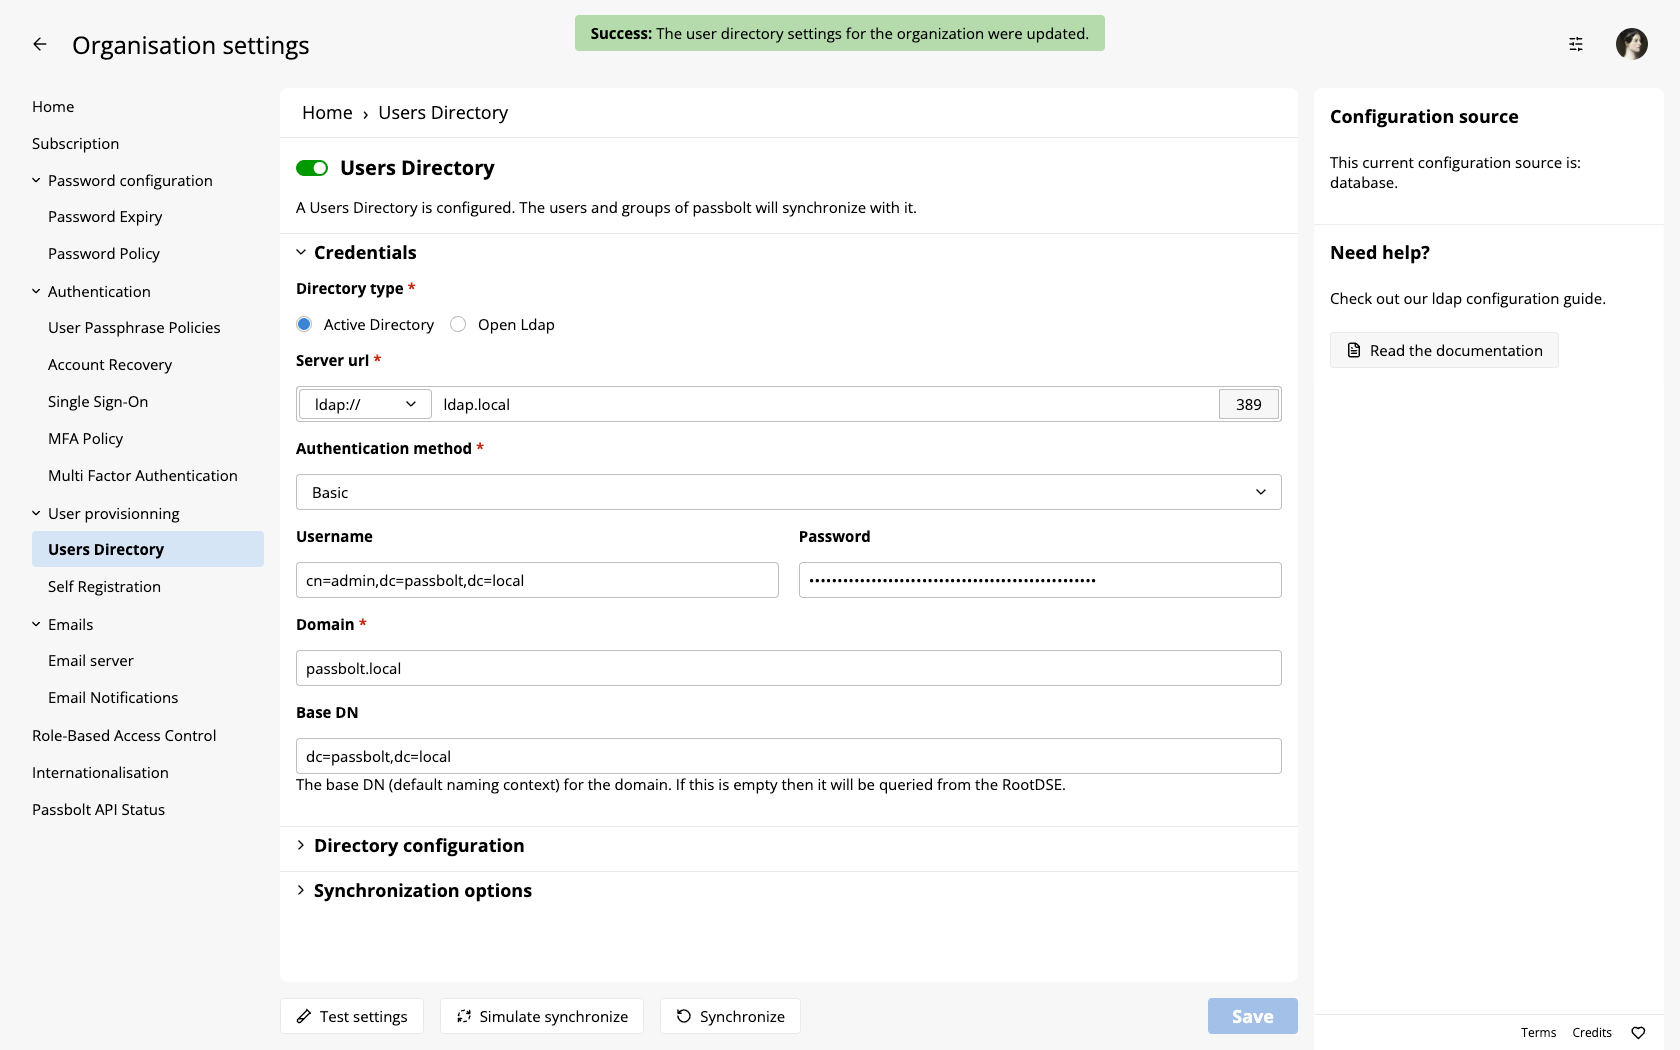Select Users Directory in the sidebar
This screenshot has height=1050, width=1680.
click(x=148, y=549)
